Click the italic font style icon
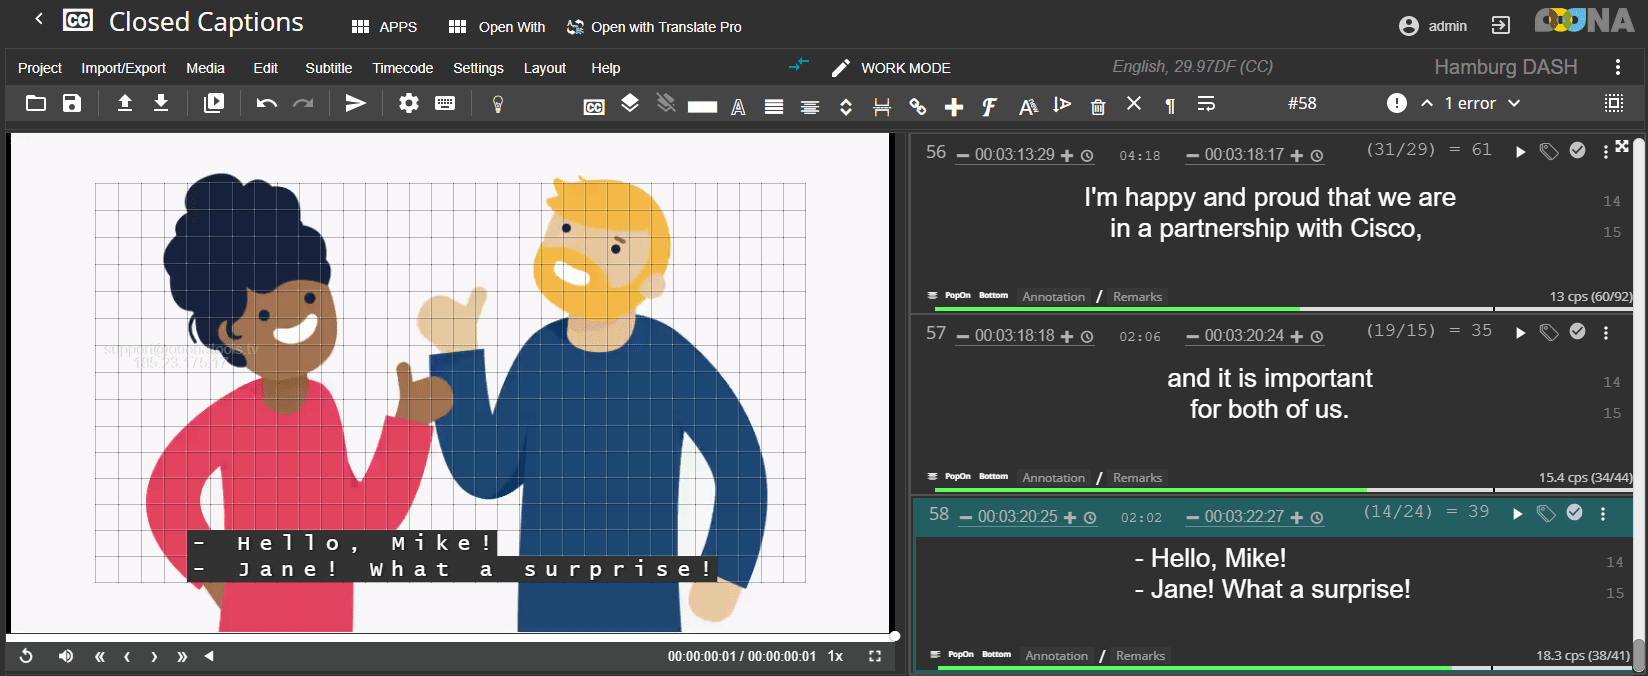This screenshot has width=1648, height=676. click(989, 106)
